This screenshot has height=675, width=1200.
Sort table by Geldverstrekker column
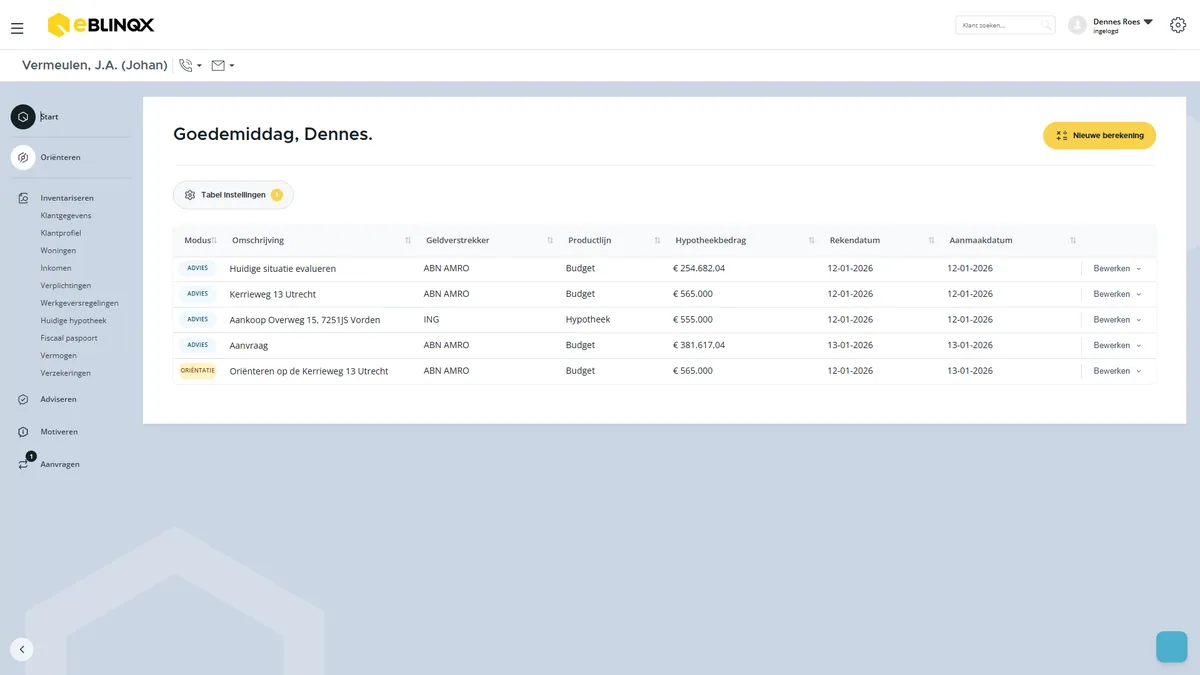[x=551, y=241]
